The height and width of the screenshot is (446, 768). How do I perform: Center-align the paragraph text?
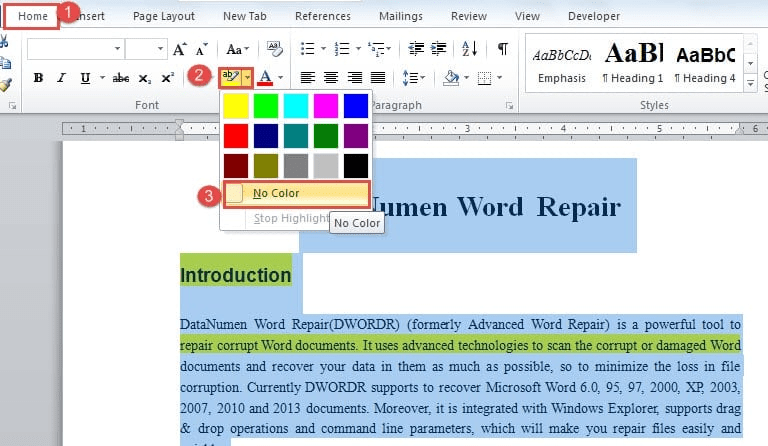tap(331, 78)
